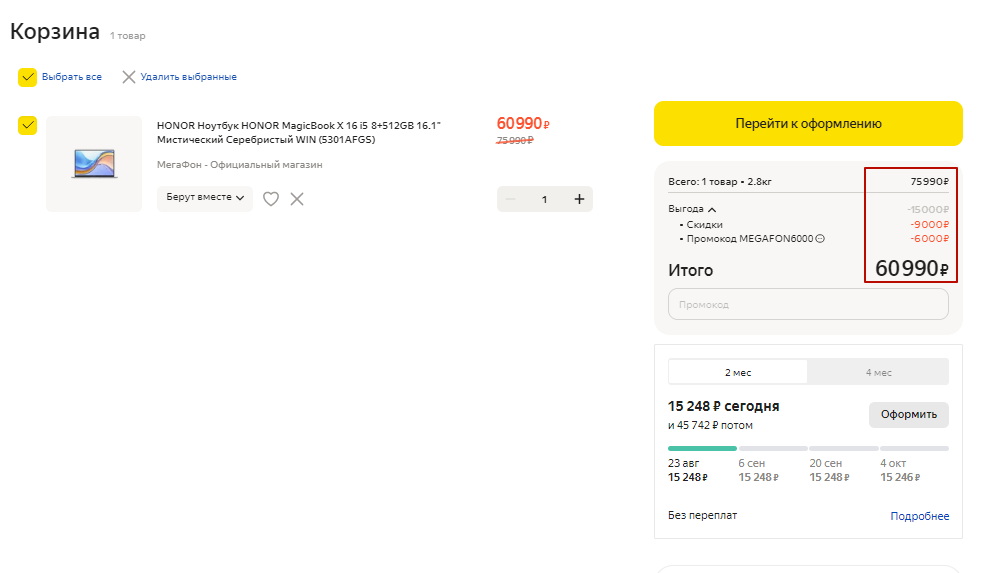982x573 pixels.
Task: Open the Подробнее link
Action: [919, 516]
